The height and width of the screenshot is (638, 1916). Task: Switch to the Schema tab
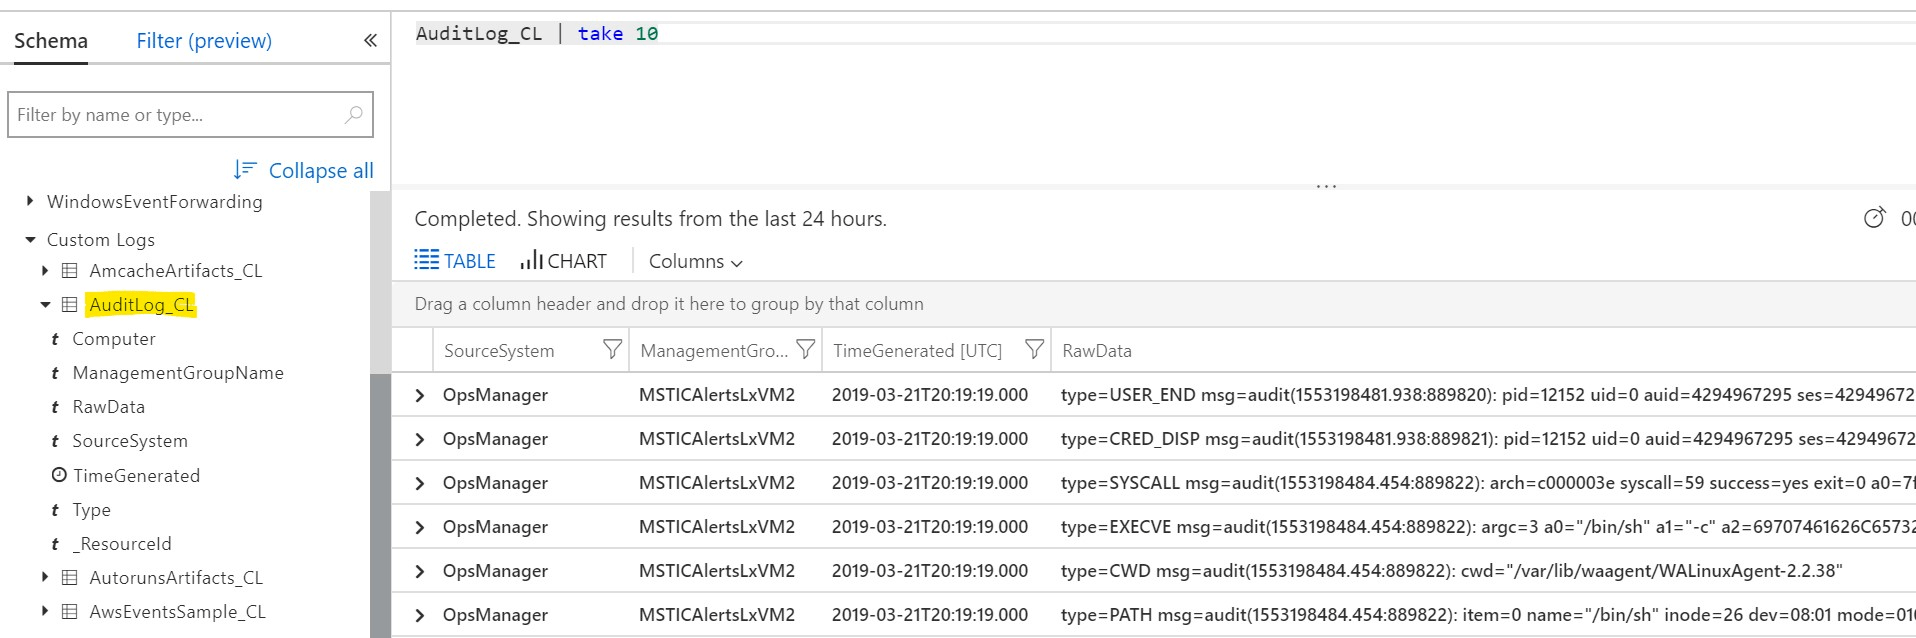(51, 41)
